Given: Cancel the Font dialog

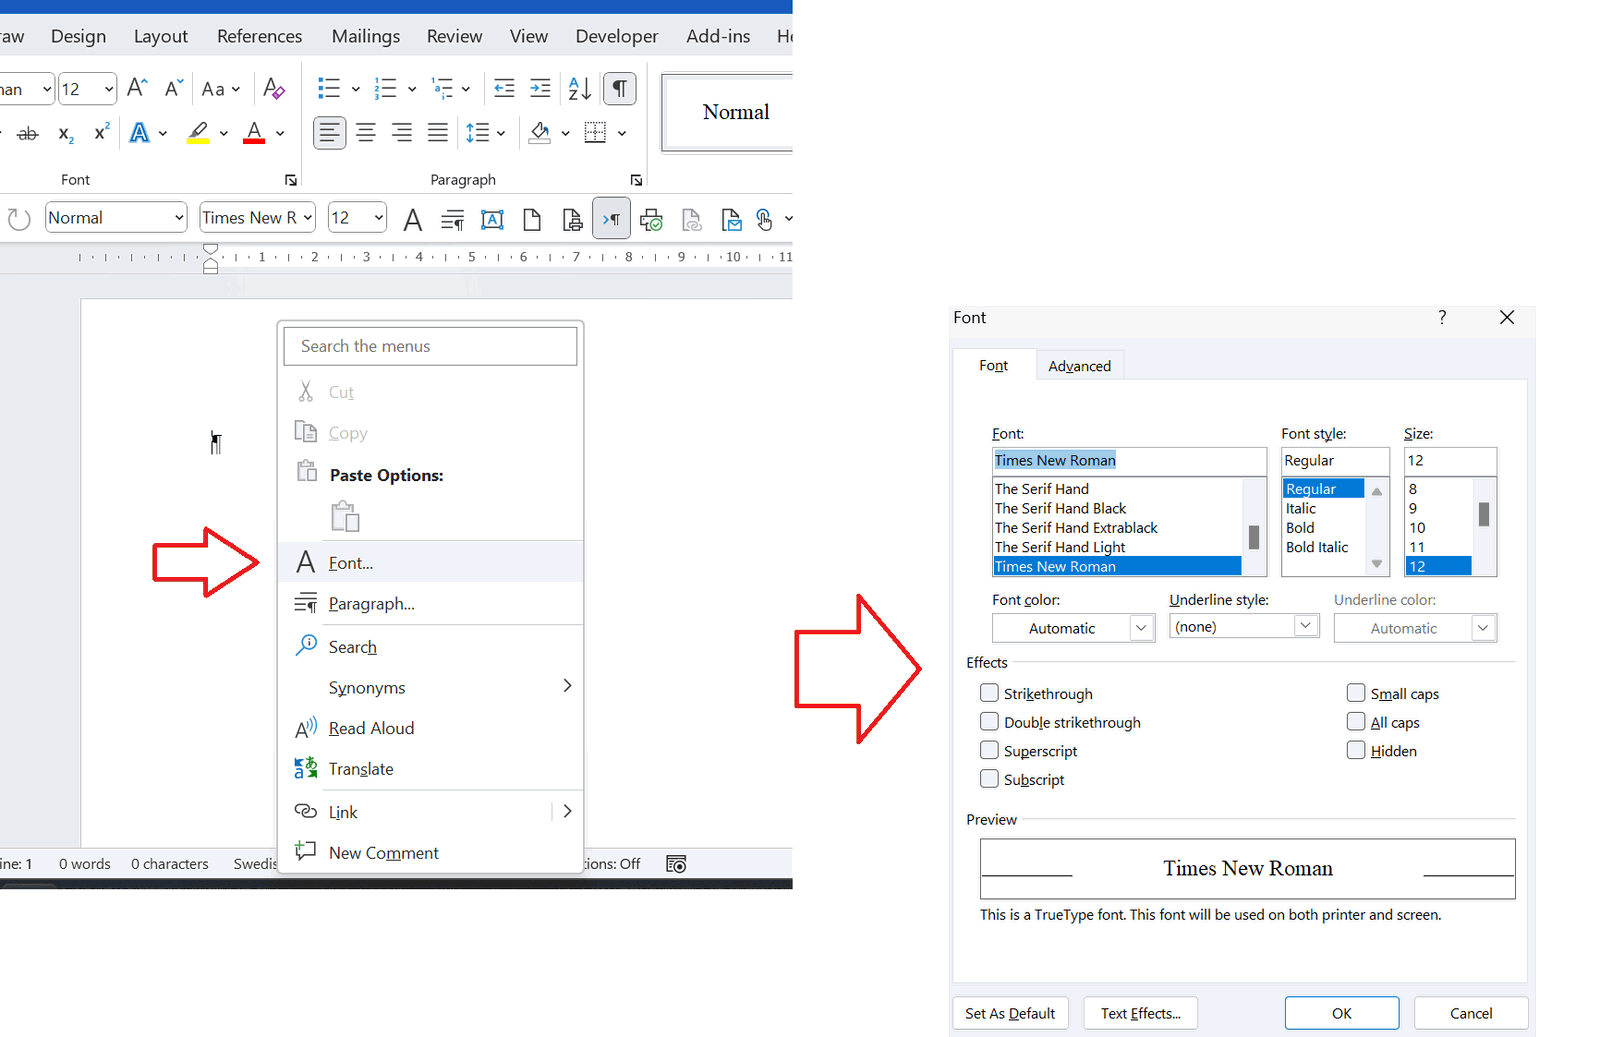Looking at the screenshot, I should pos(1471,1013).
